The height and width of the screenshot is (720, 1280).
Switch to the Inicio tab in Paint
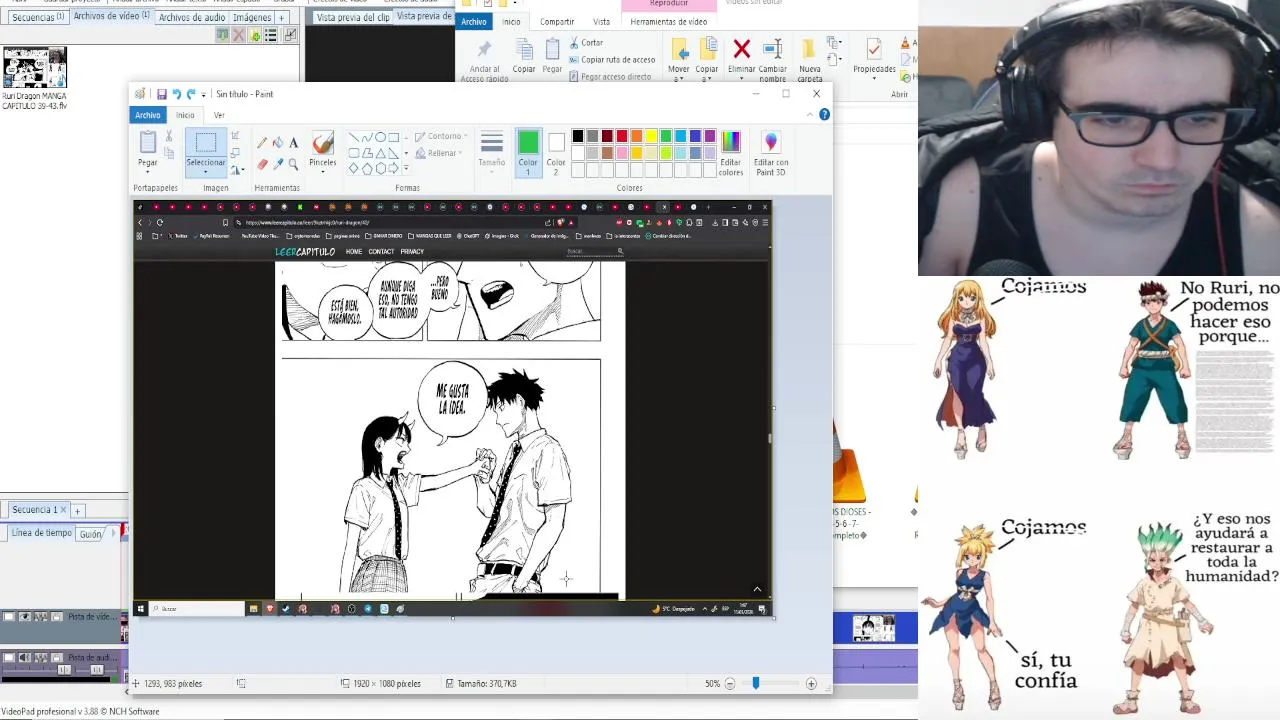[x=186, y=115]
